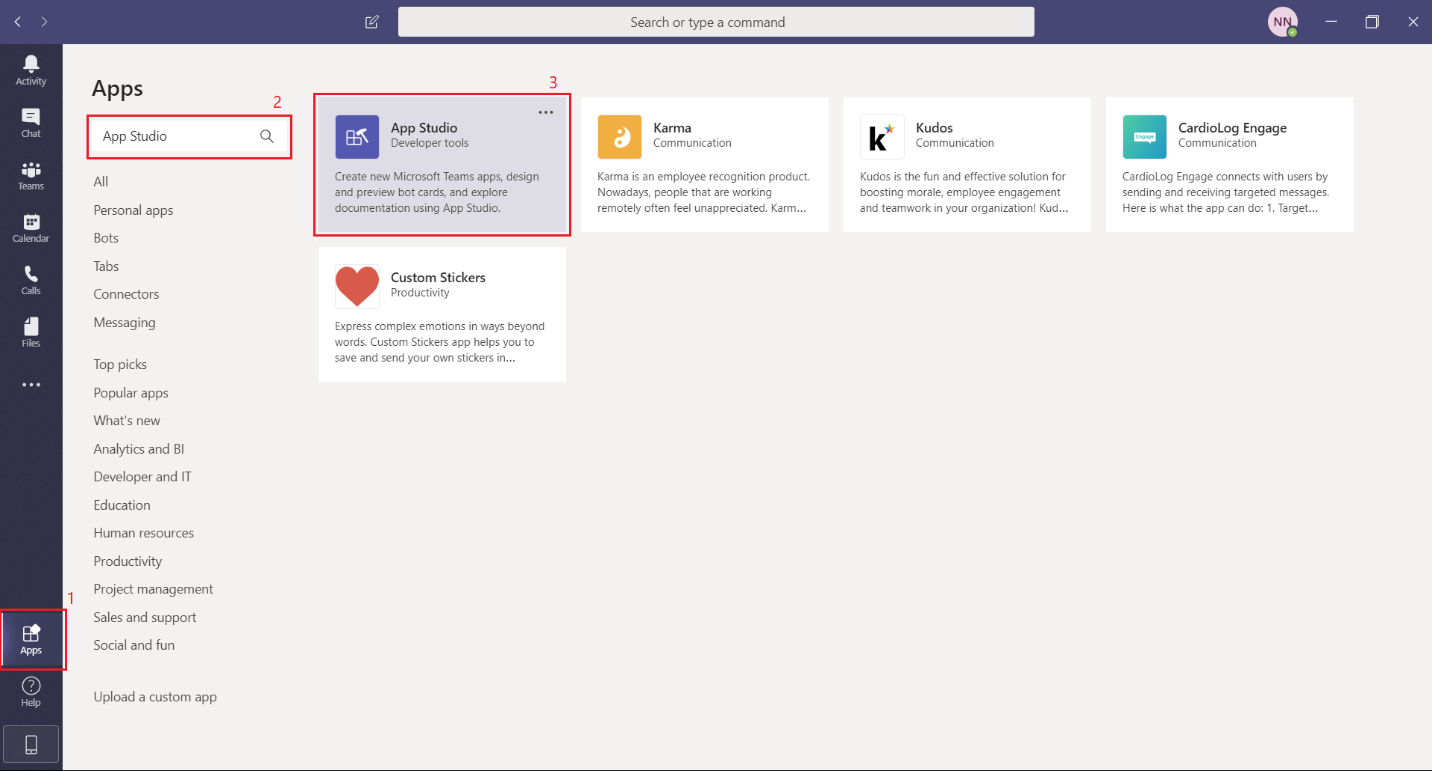Open Files in the sidebar
1432x771 pixels.
31,332
